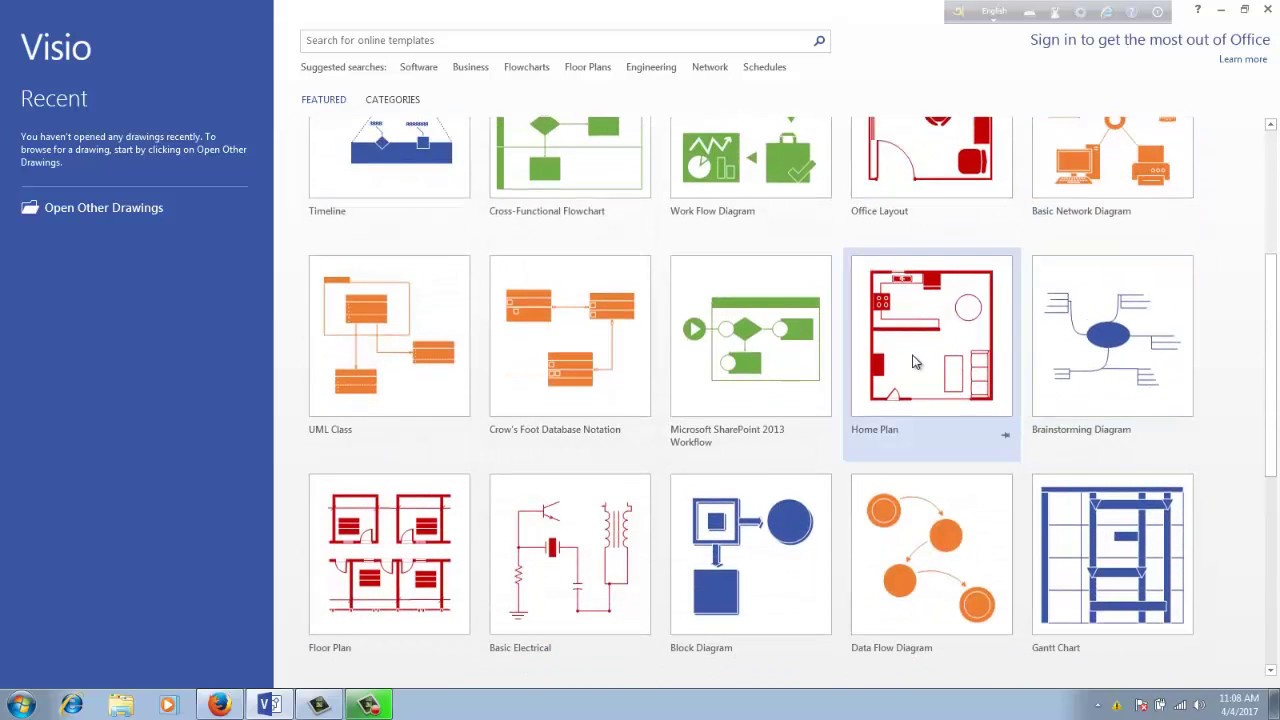The height and width of the screenshot is (720, 1280).
Task: Click the Sign in to Office link
Action: pos(1150,39)
